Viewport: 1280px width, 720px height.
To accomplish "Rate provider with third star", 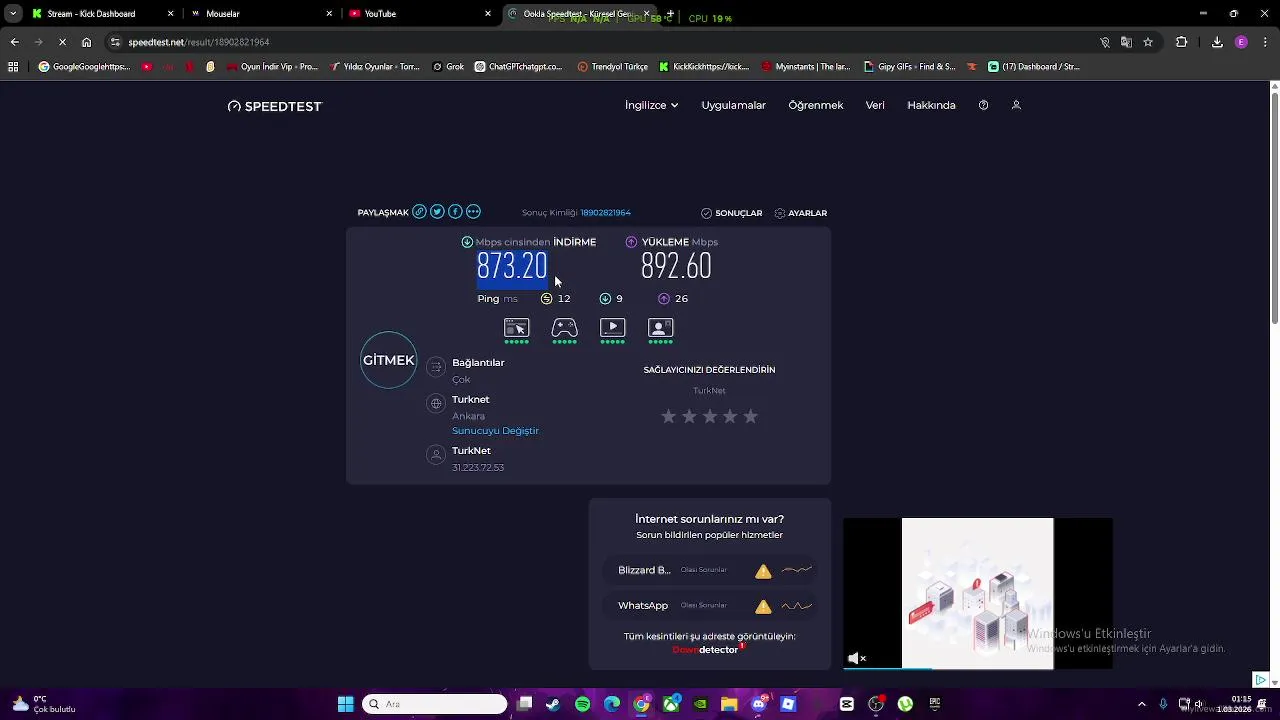I will click(709, 416).
